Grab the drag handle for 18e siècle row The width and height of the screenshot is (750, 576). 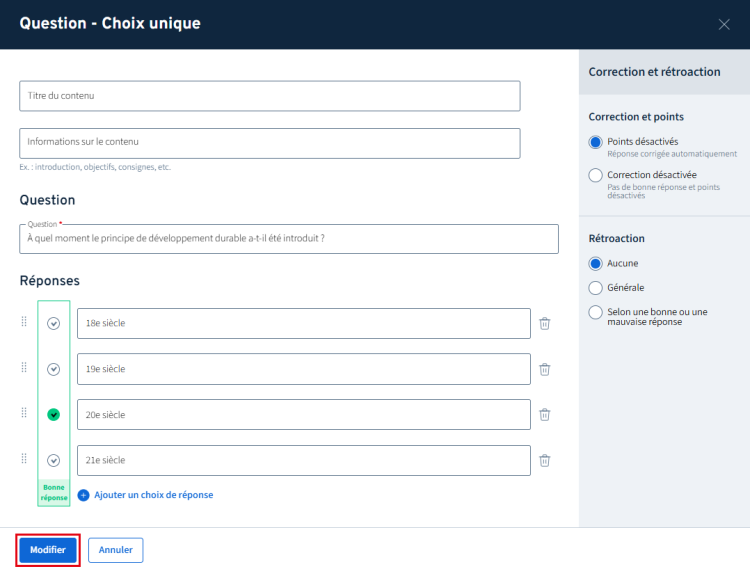[24, 322]
